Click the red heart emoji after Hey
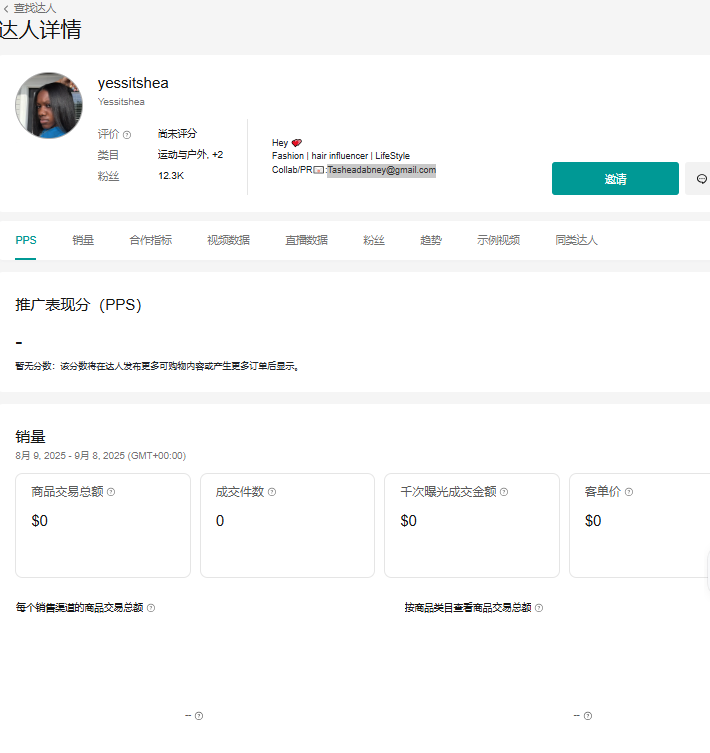 297,143
